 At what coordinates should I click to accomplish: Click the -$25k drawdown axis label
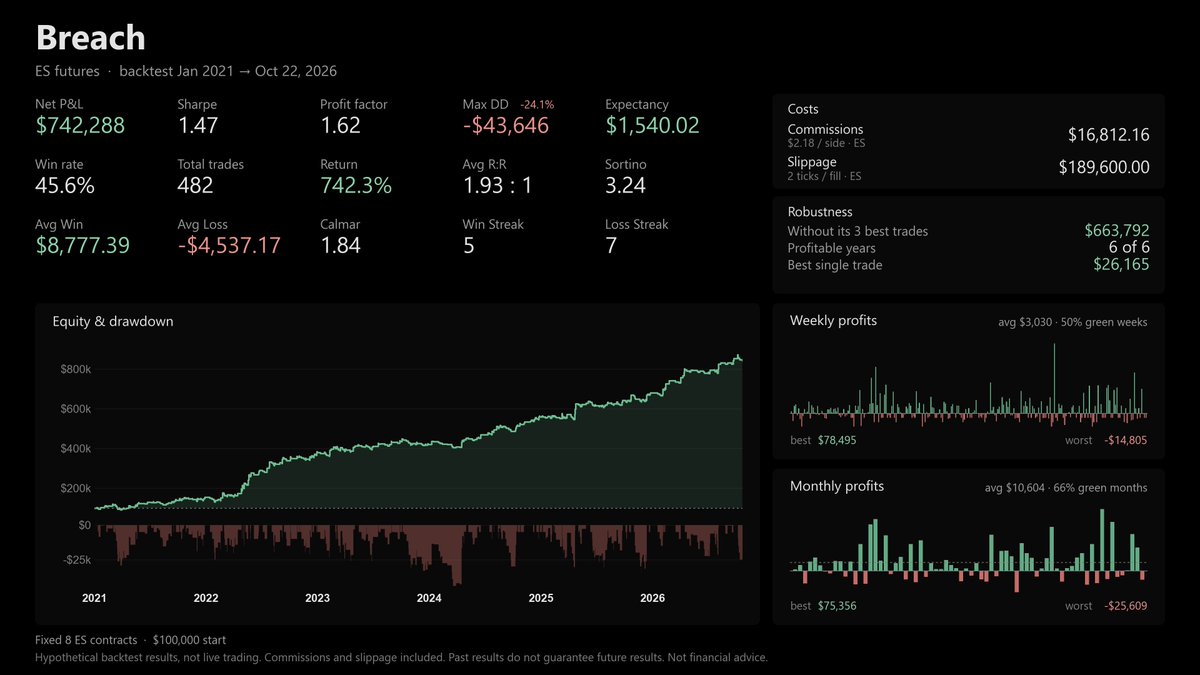(x=78, y=560)
